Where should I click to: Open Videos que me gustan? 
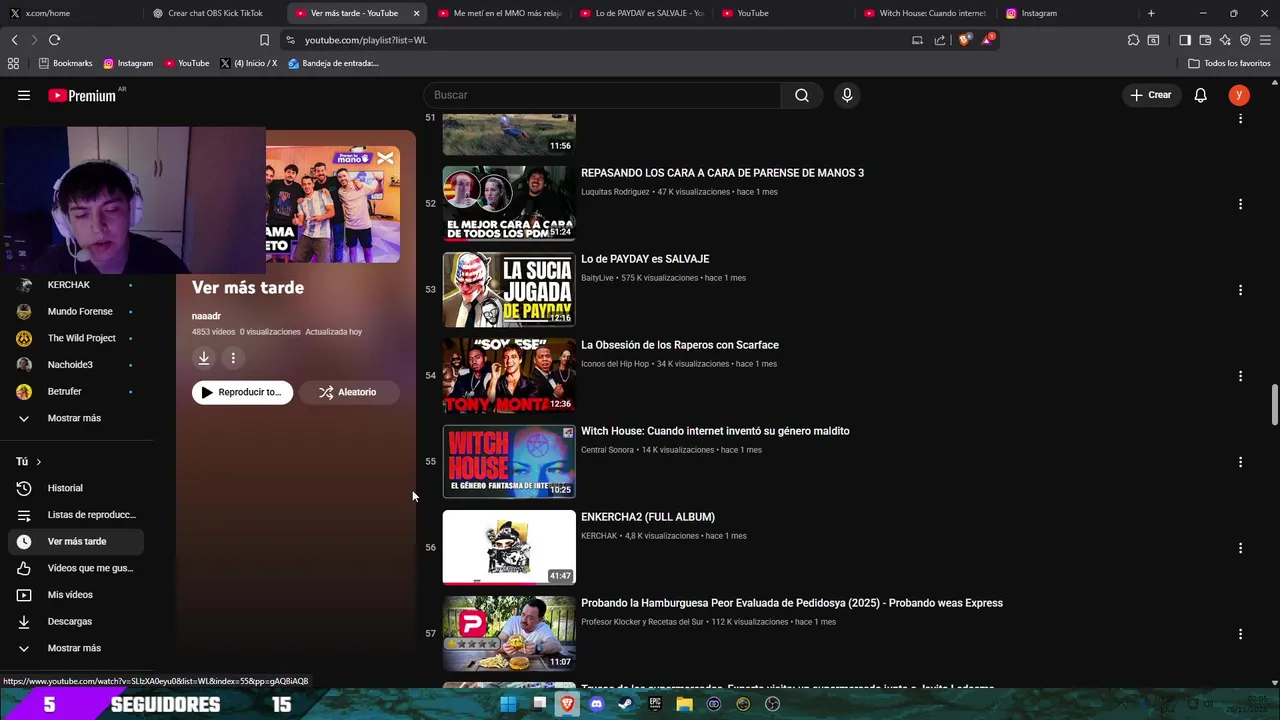[x=76, y=568]
